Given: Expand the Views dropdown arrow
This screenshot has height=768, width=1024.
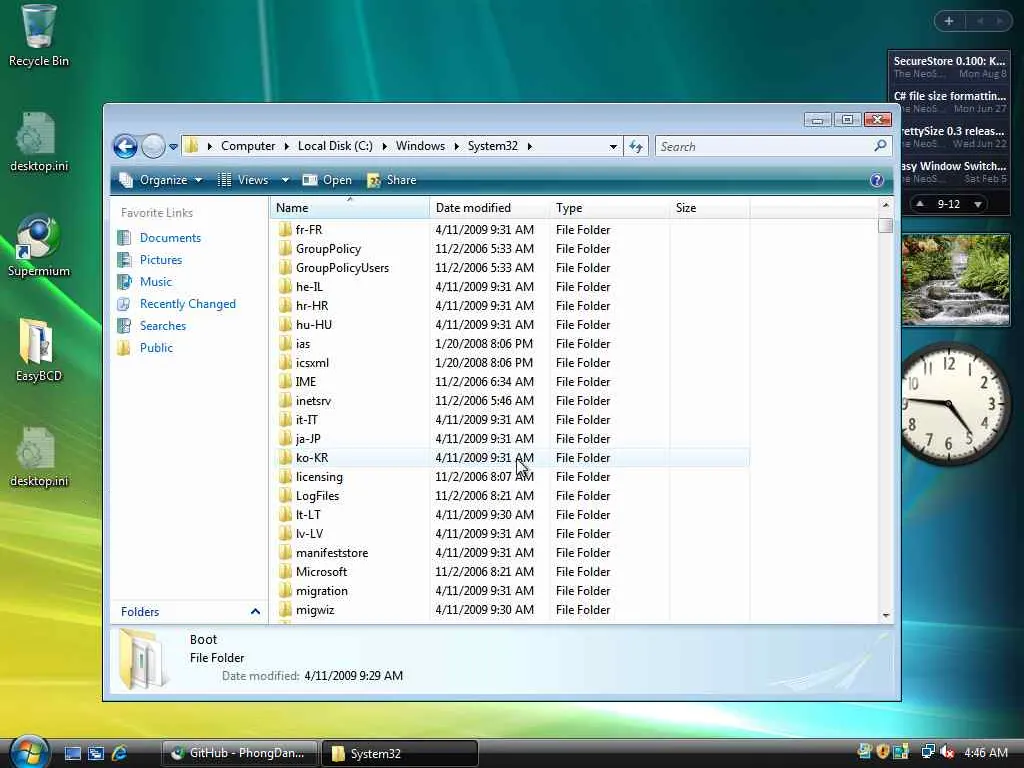Looking at the screenshot, I should tap(285, 180).
